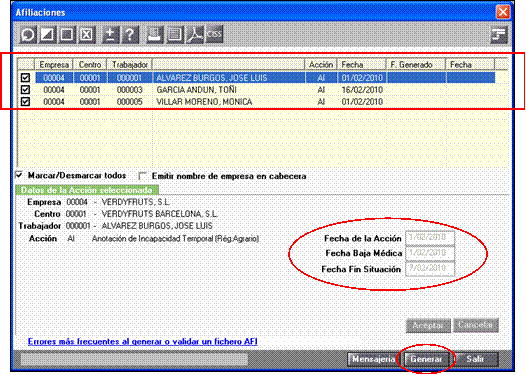
Task: Click the Generar button
Action: pyautogui.click(x=426, y=359)
